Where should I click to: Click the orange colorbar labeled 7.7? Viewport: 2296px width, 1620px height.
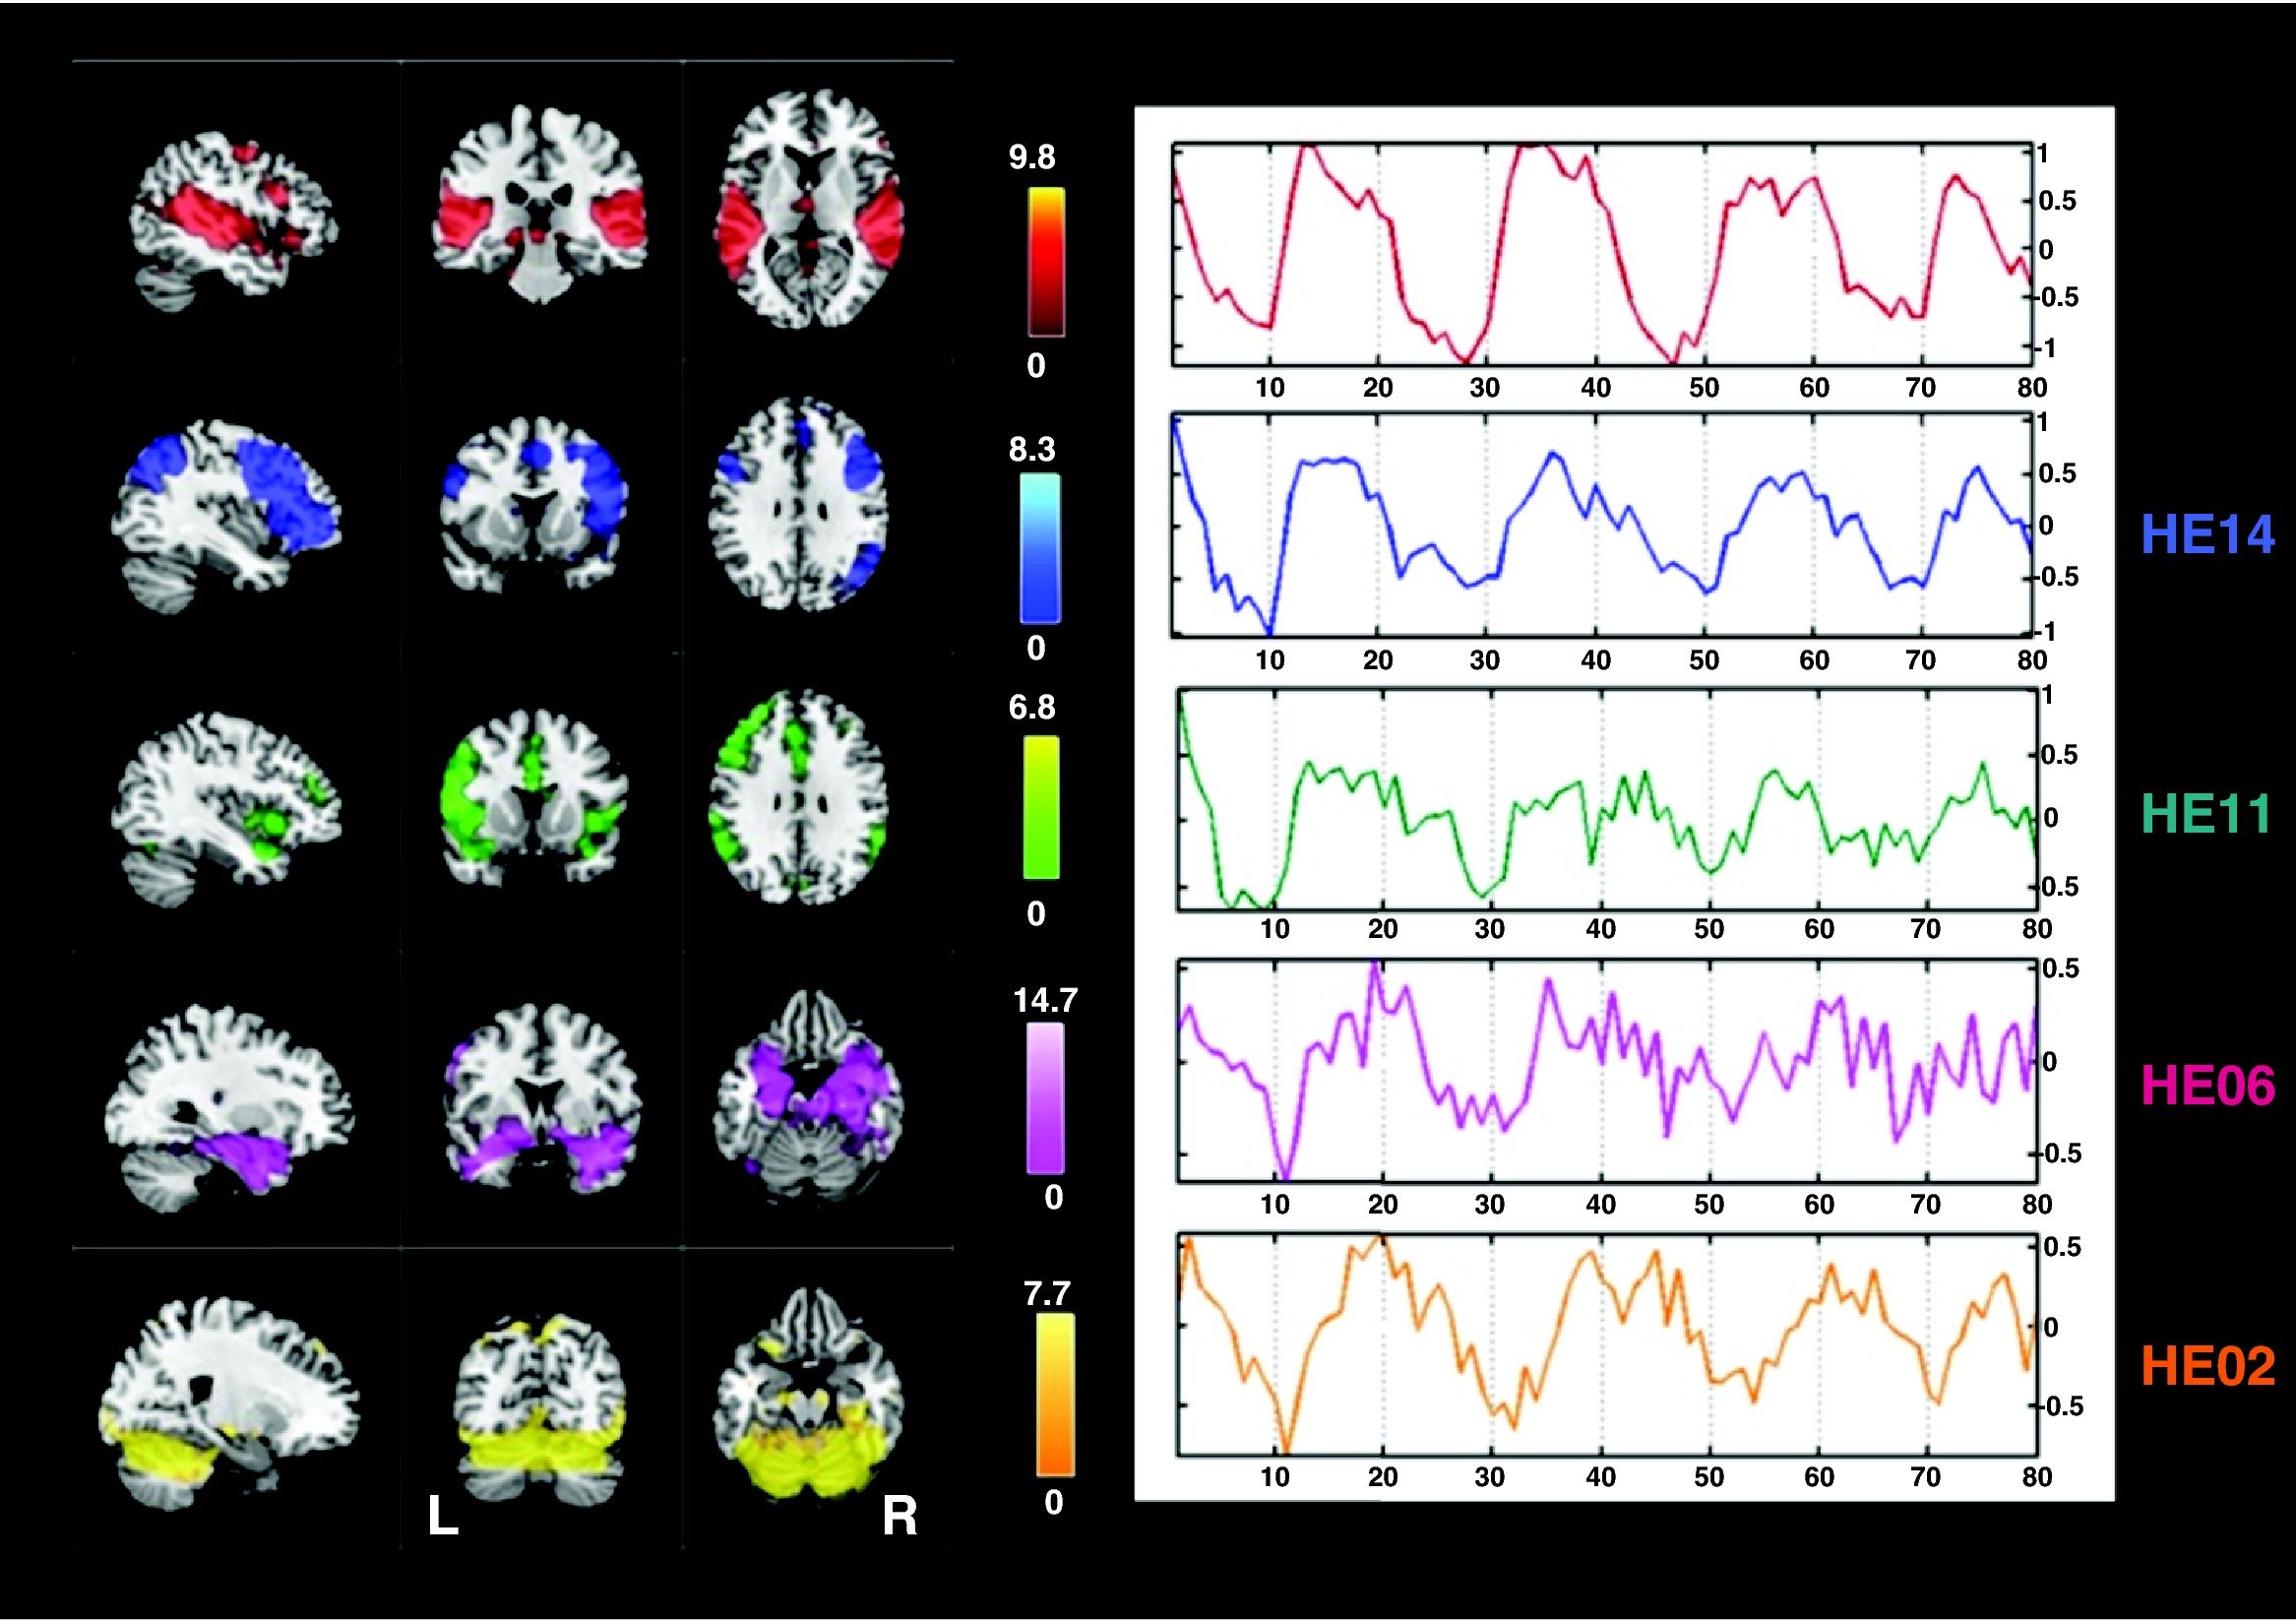(1055, 1395)
